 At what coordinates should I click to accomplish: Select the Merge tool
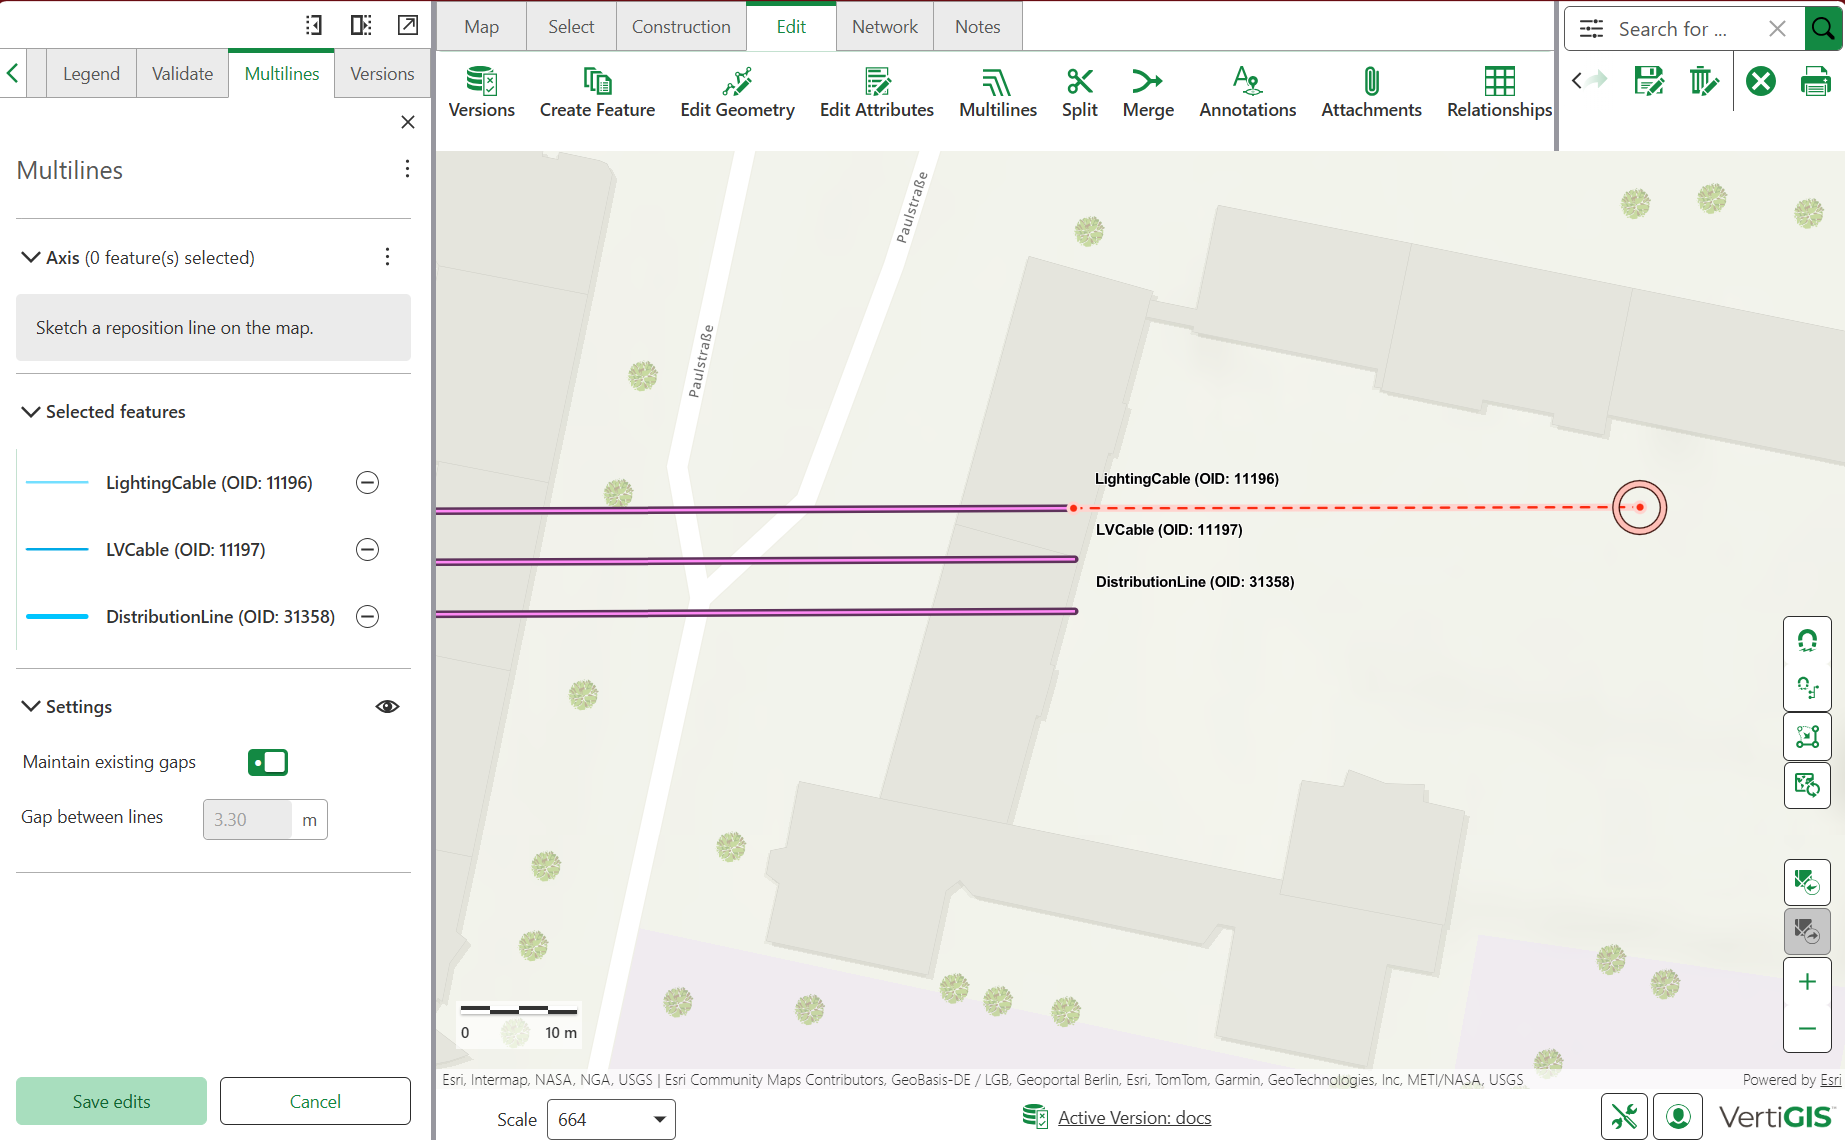1147,92
